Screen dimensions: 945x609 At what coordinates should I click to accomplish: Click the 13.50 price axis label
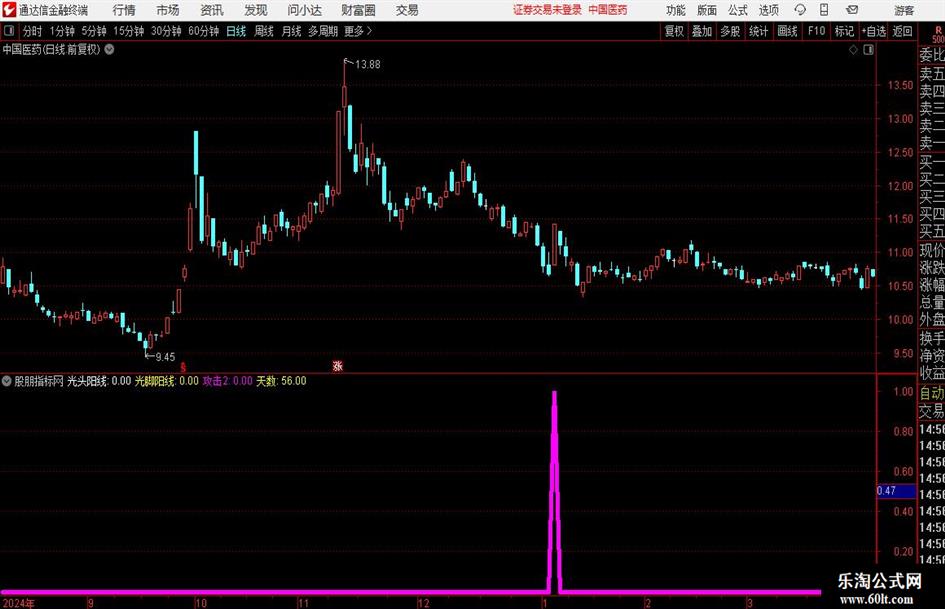pyautogui.click(x=900, y=86)
